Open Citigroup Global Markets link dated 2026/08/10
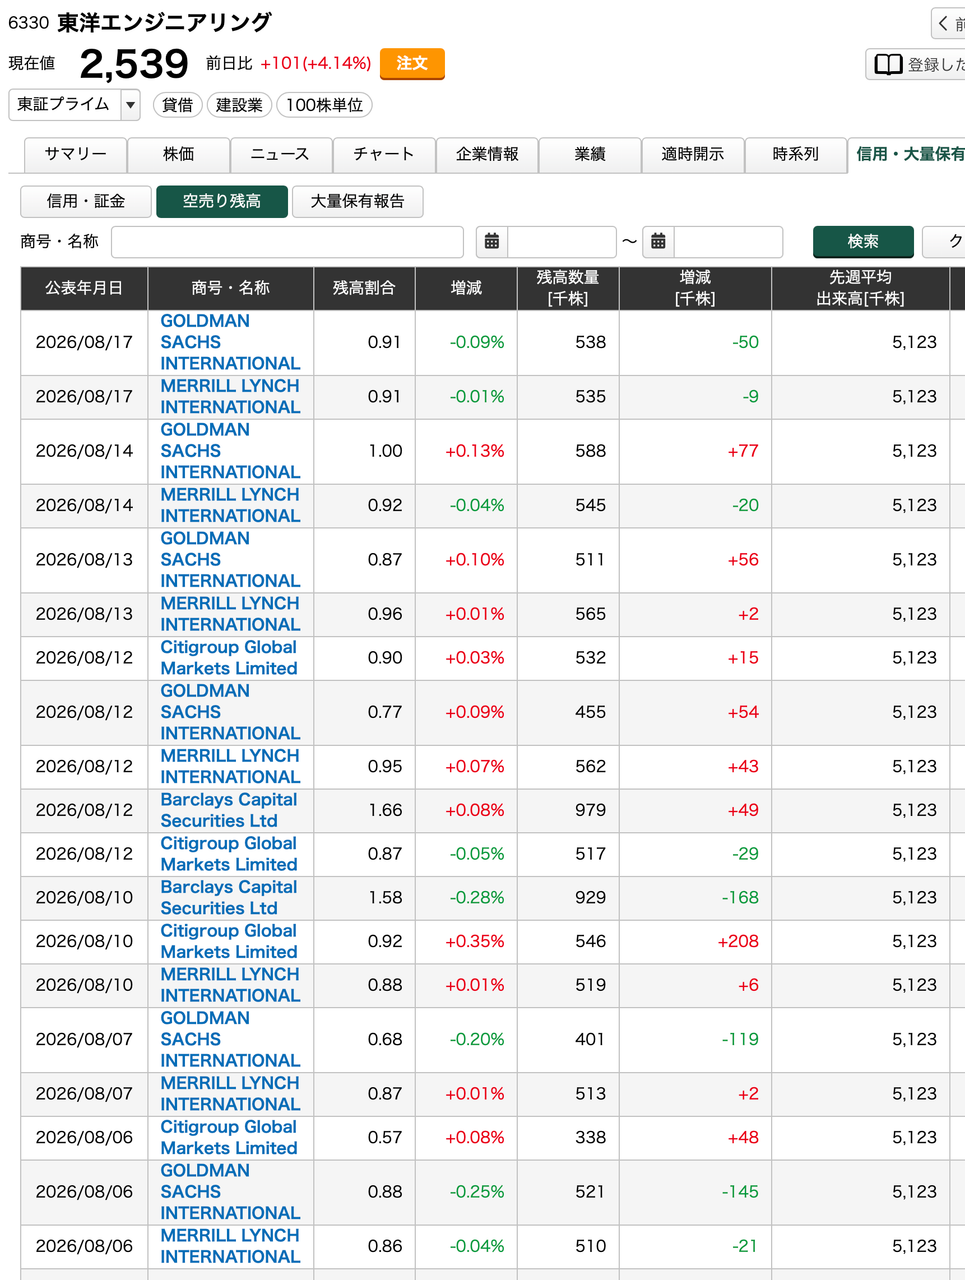 [x=229, y=941]
